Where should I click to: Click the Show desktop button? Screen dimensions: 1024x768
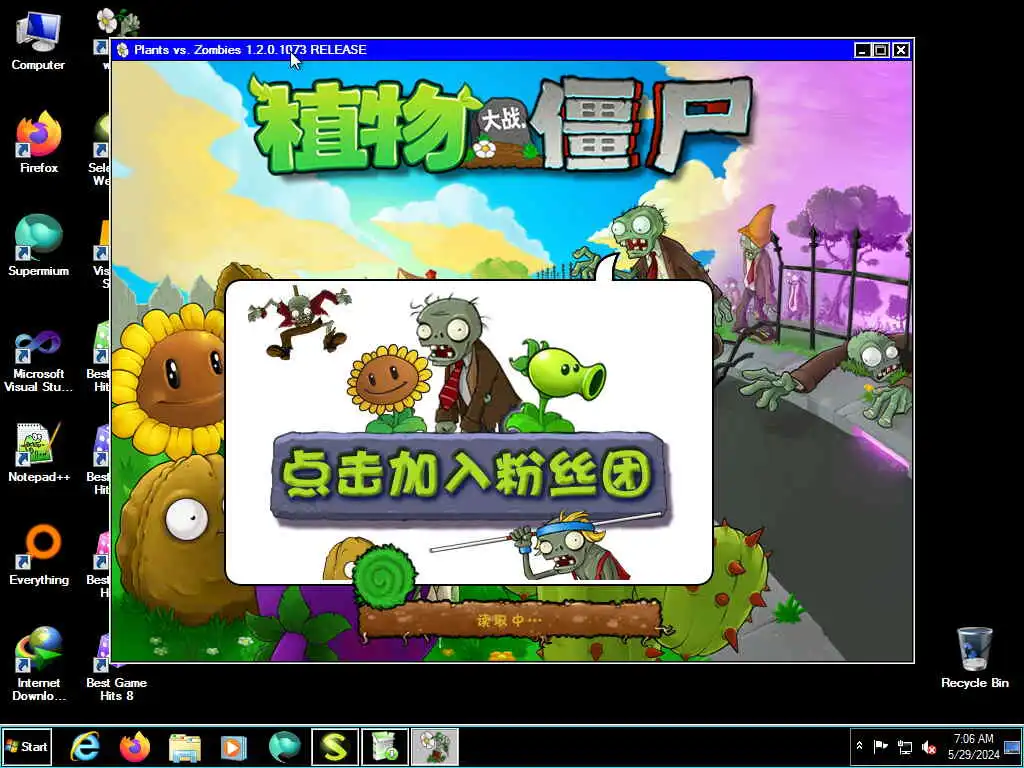tap(1013, 746)
